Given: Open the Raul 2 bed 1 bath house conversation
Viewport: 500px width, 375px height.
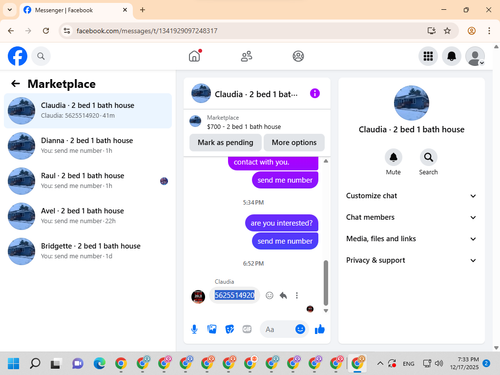Looking at the screenshot, I should click(x=88, y=181).
